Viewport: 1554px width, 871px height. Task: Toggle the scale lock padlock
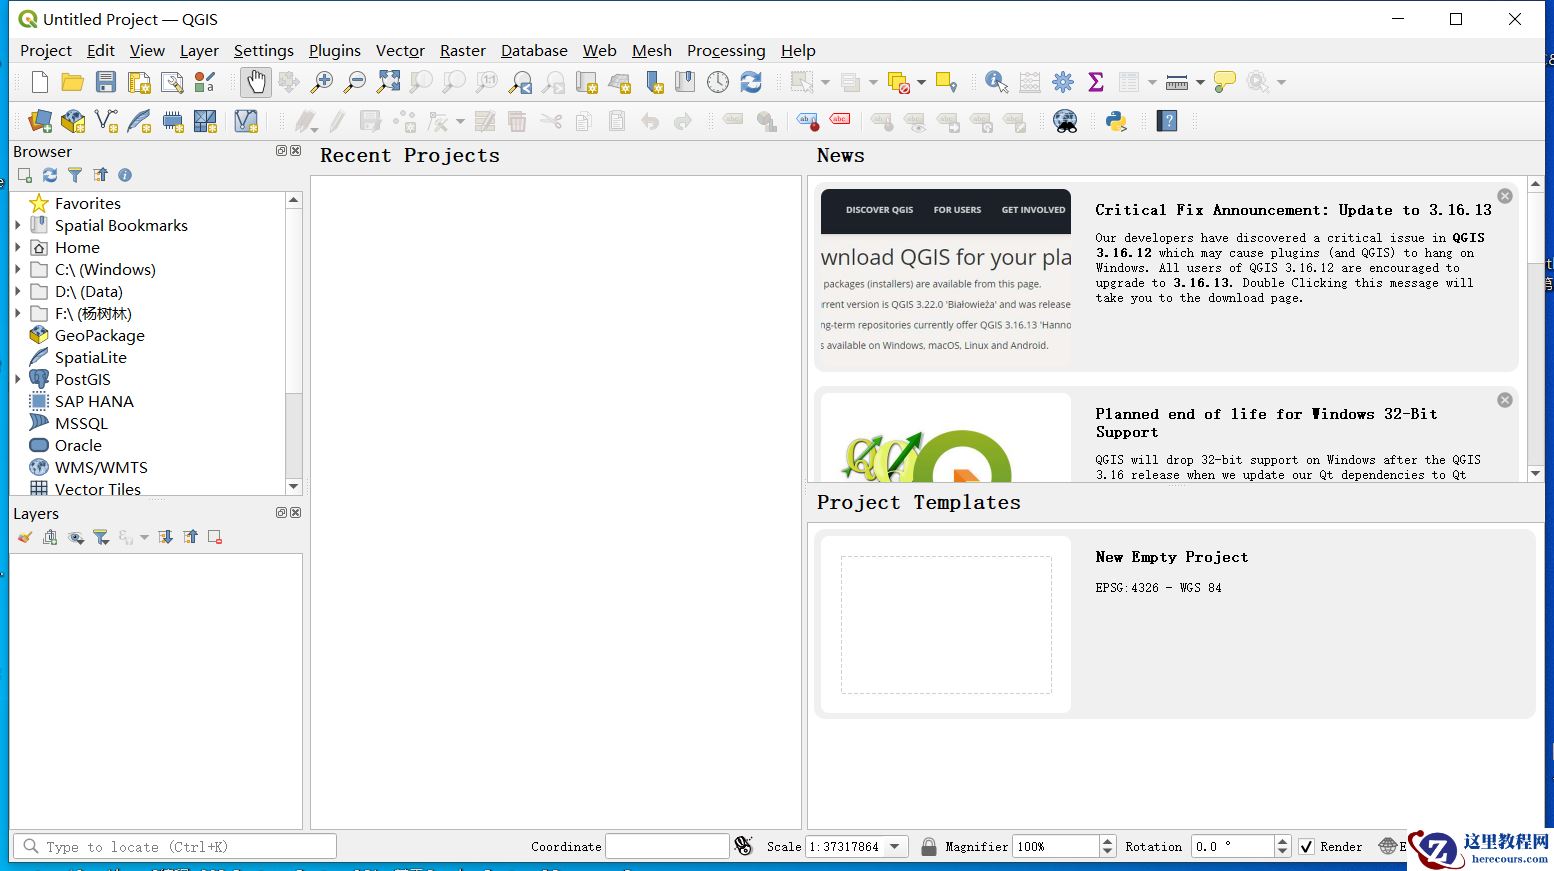click(928, 846)
